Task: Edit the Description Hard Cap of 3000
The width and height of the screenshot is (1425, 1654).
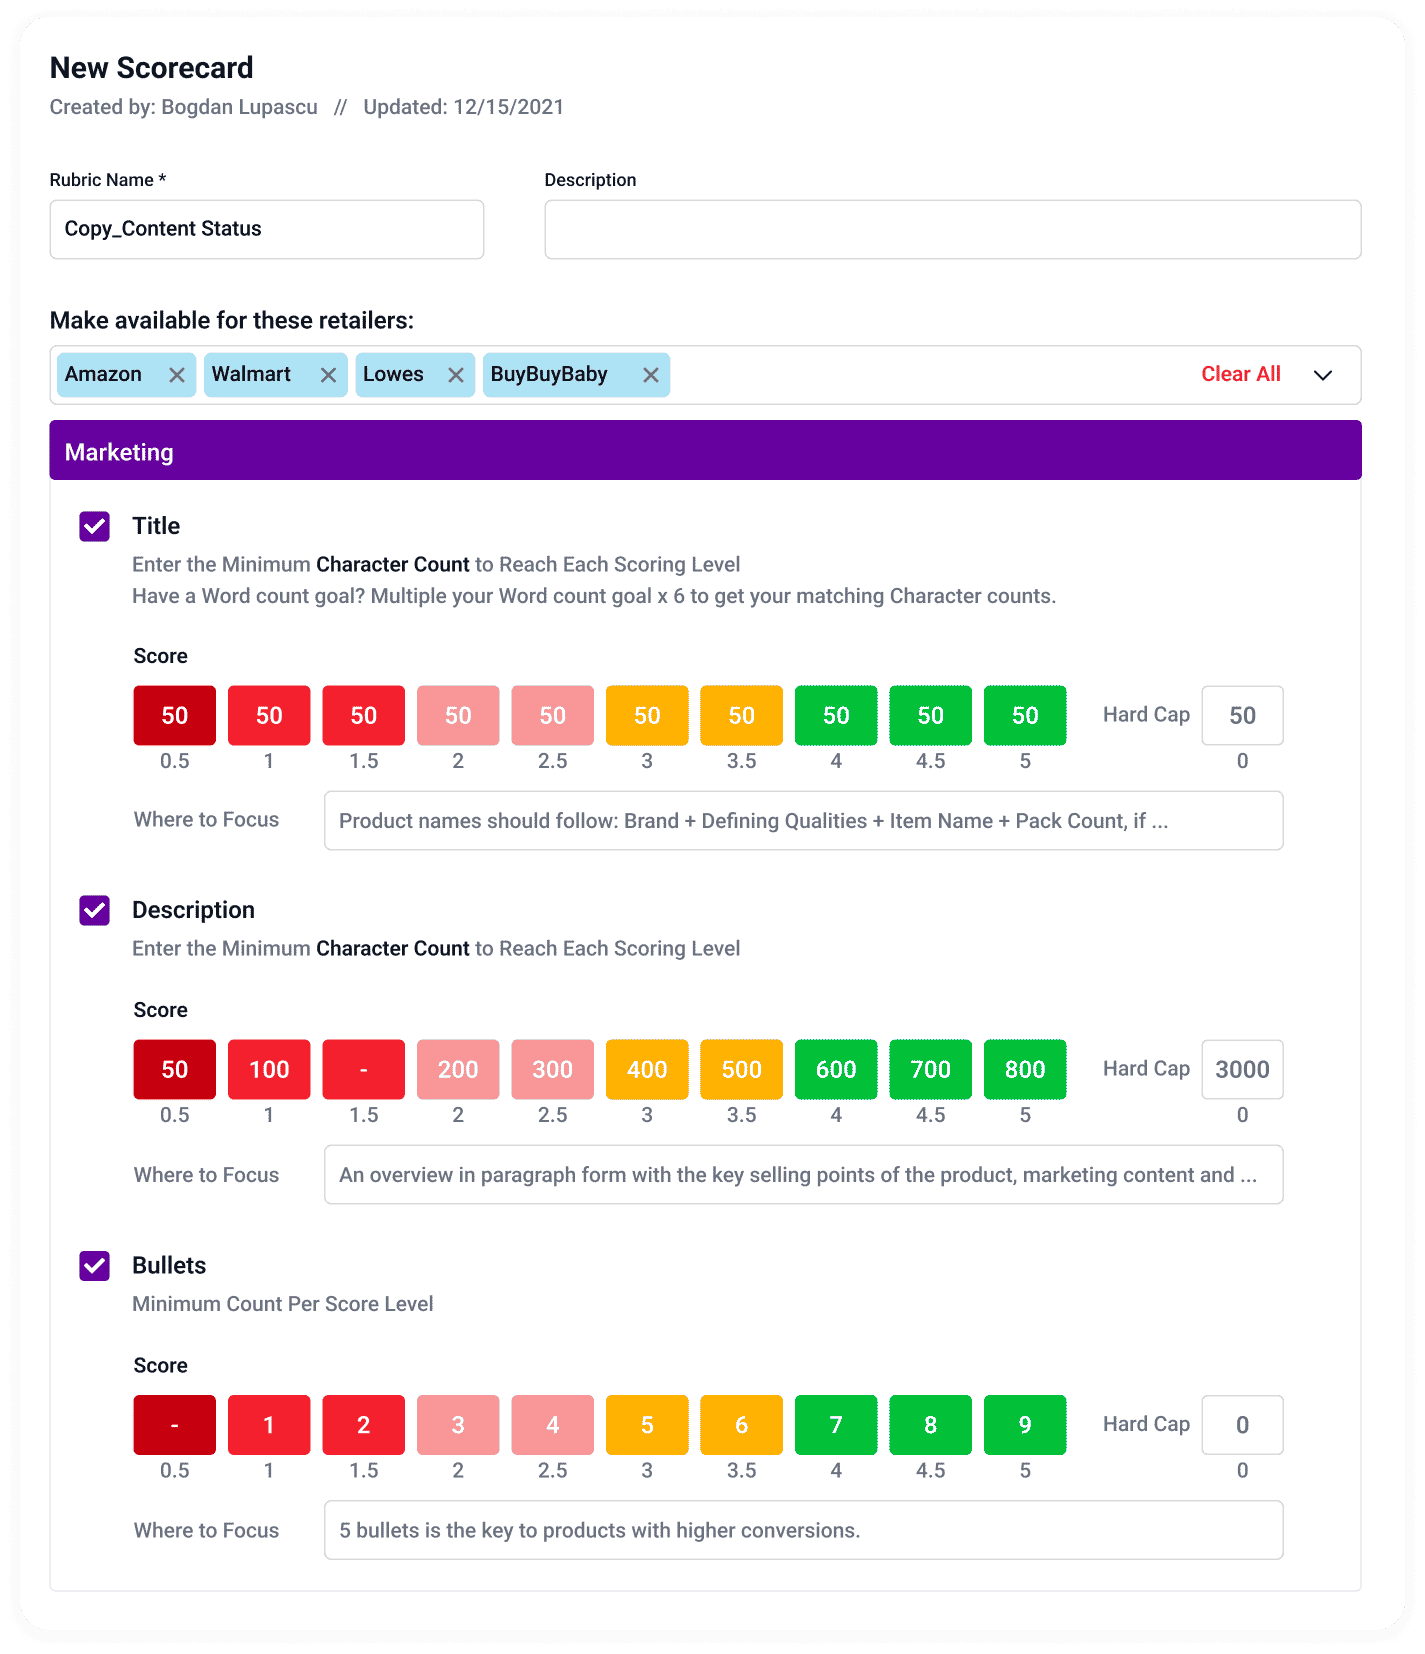Action: click(1242, 1069)
